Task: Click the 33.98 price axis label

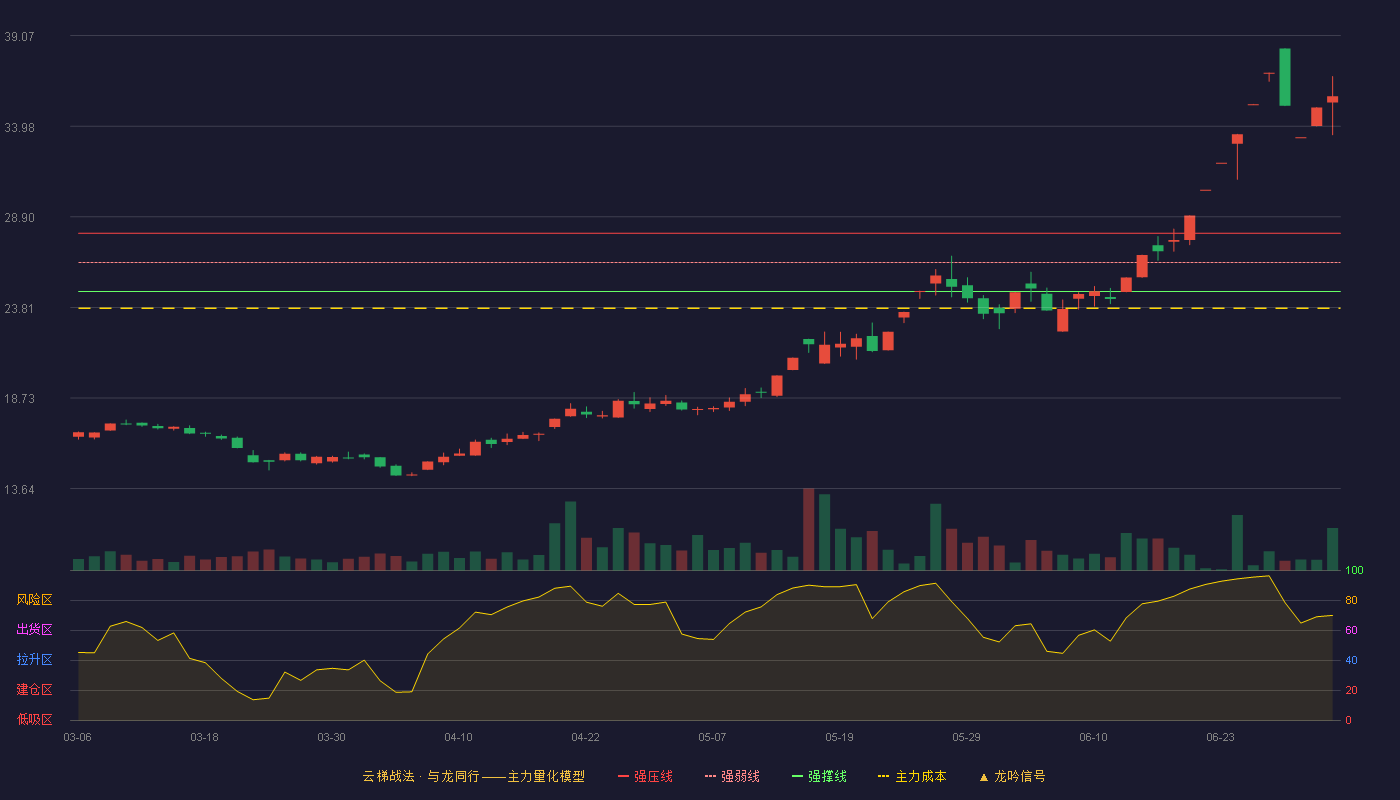Action: click(19, 127)
